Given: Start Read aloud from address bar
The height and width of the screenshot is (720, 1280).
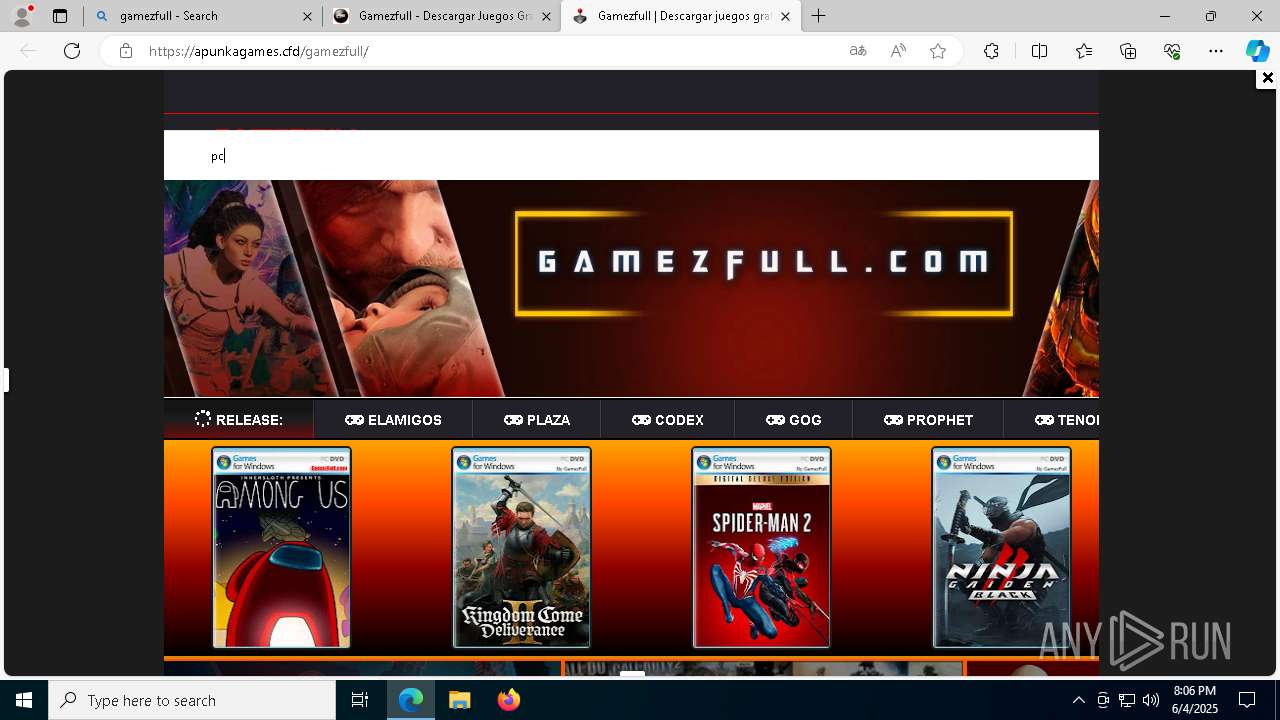Looking at the screenshot, I should (x=898, y=51).
